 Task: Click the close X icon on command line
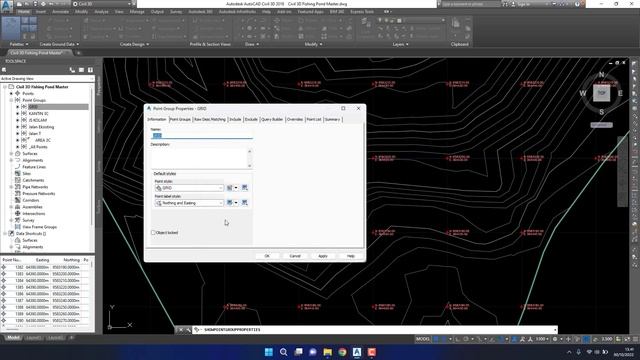181,329
